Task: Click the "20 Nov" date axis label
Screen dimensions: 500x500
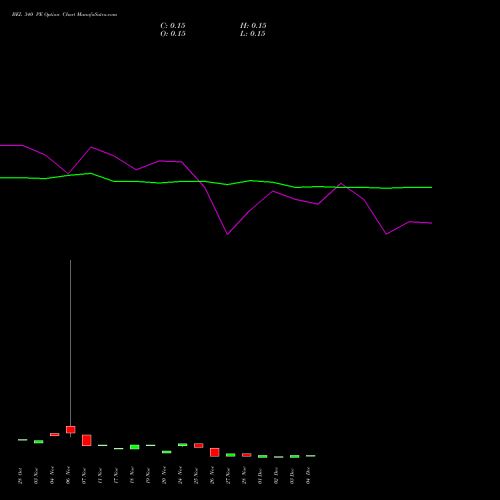Action: coord(164,476)
